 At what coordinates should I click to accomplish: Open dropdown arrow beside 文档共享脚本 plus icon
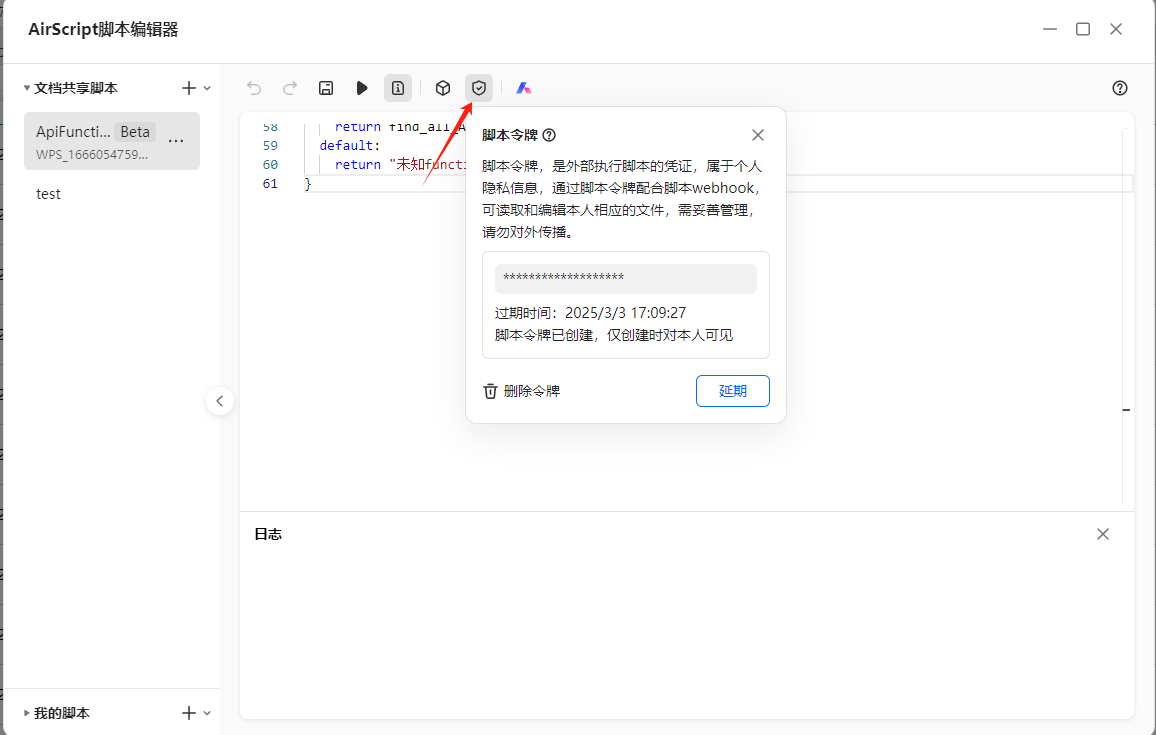tap(208, 88)
